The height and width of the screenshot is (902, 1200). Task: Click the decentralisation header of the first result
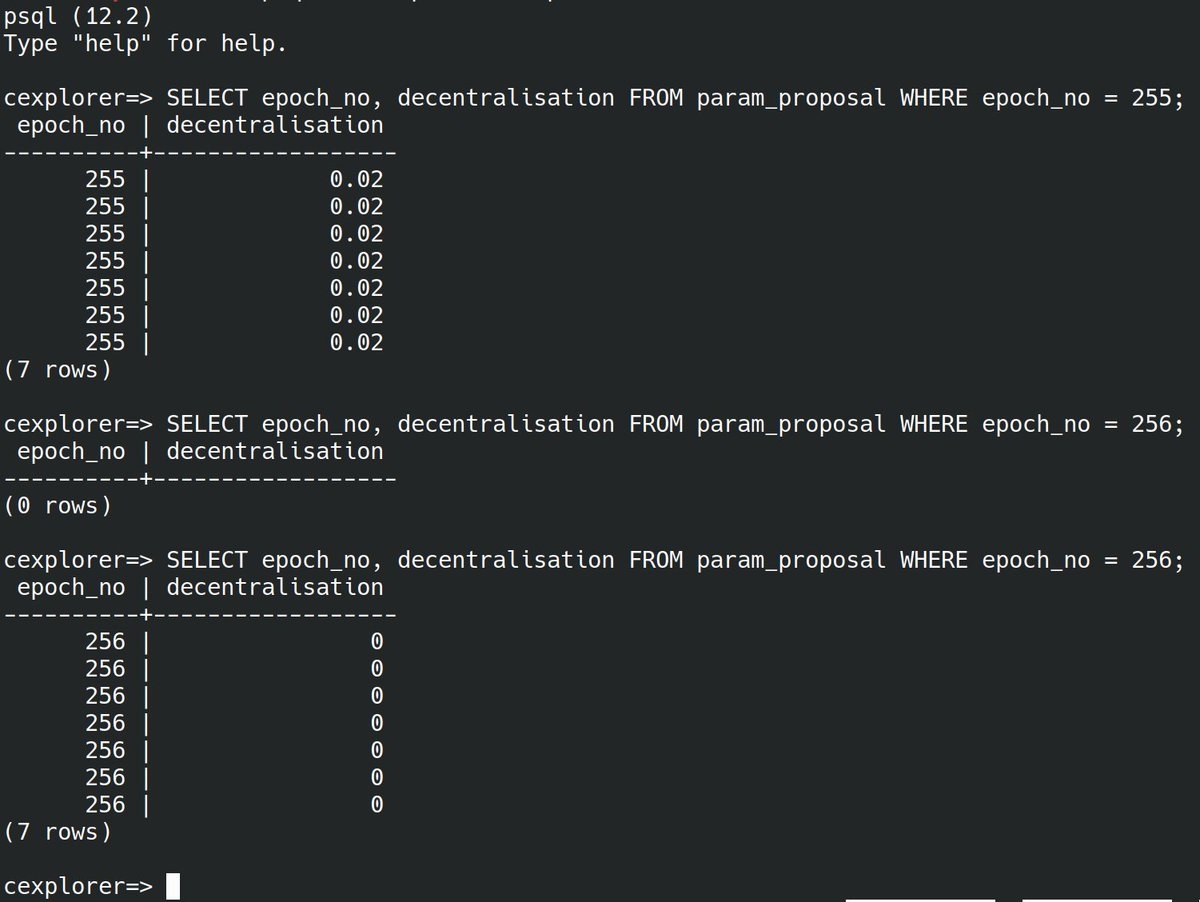tap(274, 125)
